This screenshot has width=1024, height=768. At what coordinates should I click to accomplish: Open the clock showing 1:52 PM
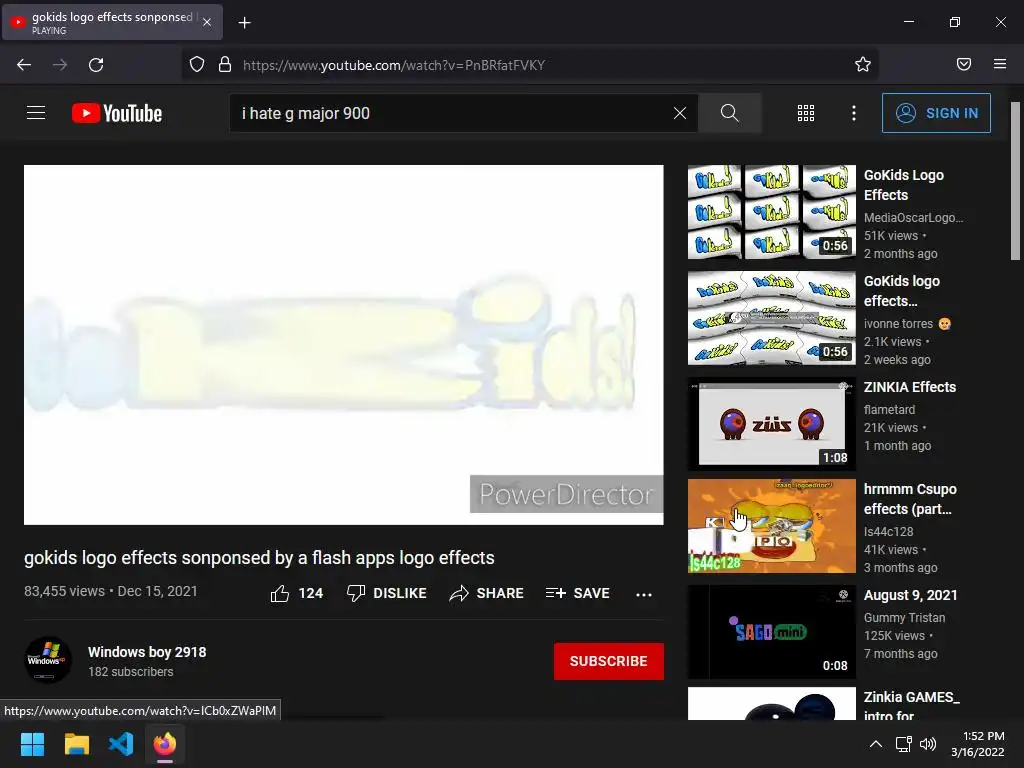978,744
